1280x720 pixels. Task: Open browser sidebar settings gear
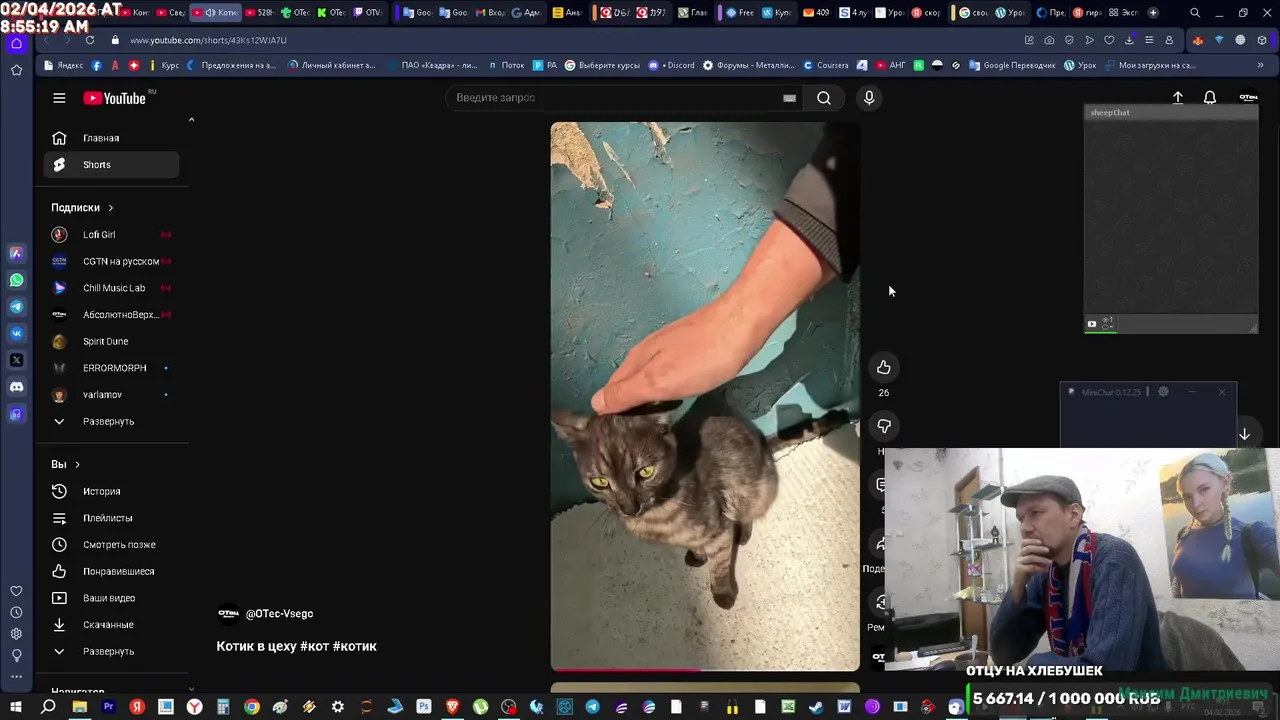point(16,634)
